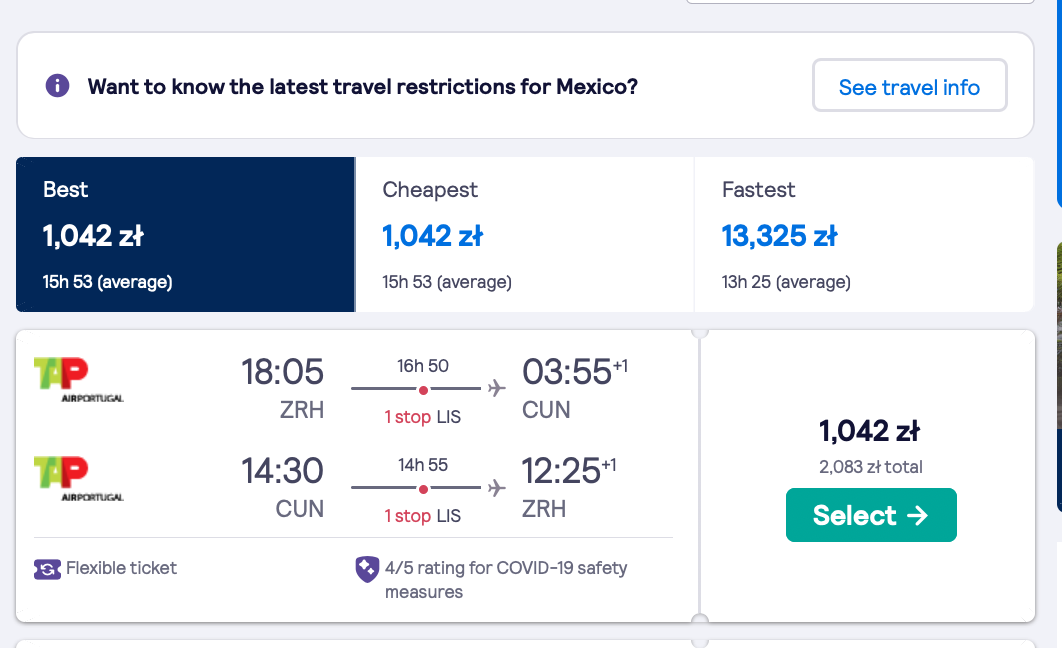Click the red stop dot on return flight

423,489
